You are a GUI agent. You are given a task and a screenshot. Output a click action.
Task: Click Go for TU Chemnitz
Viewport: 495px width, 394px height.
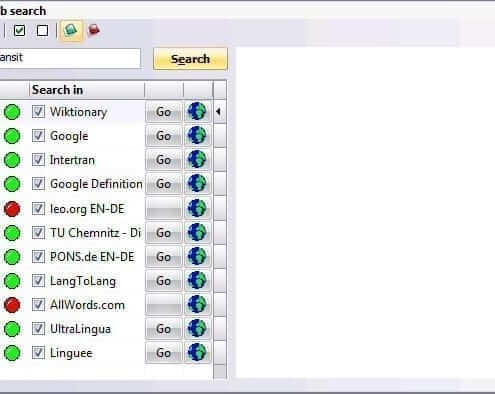[x=164, y=233]
